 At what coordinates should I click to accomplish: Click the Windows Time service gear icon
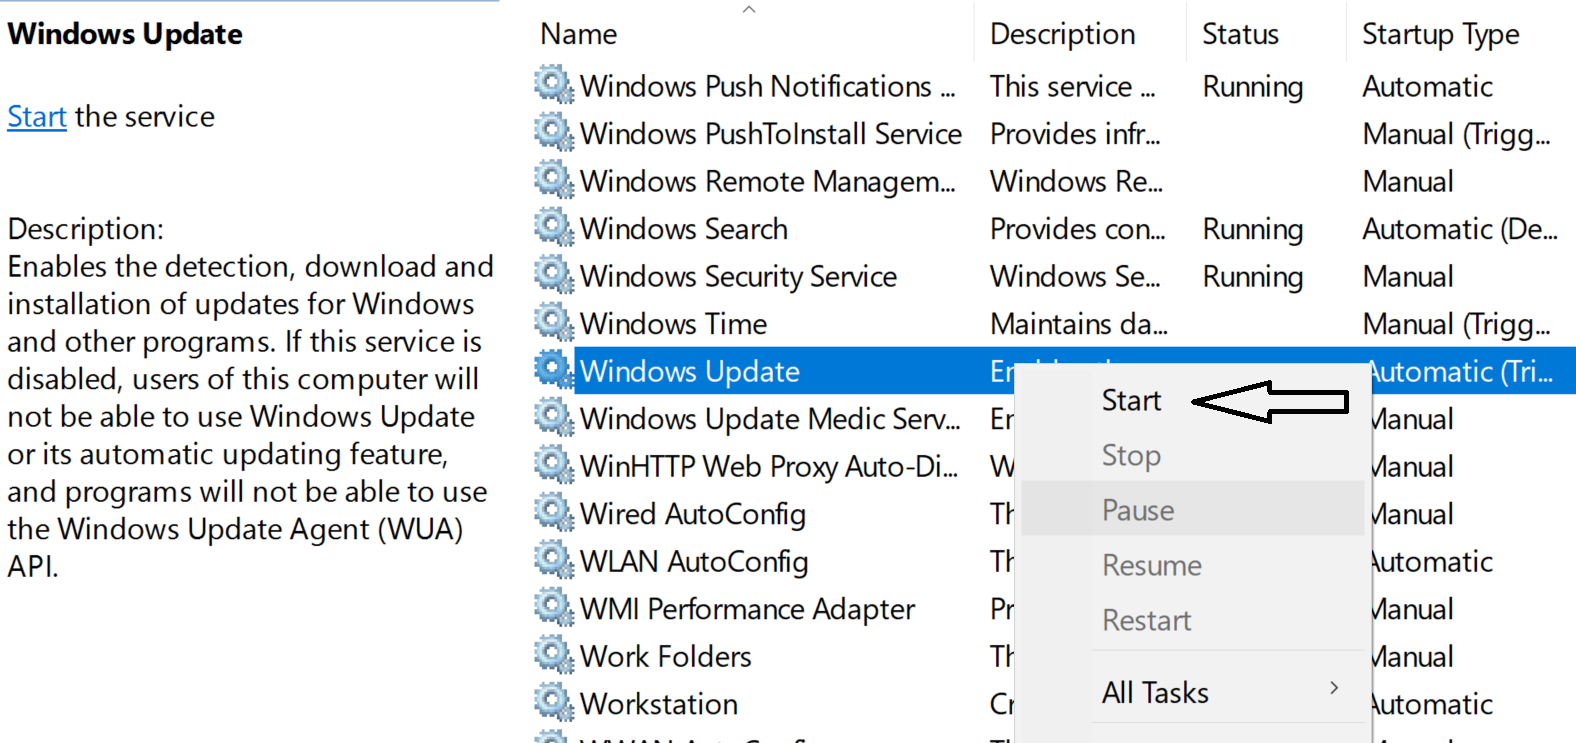pos(554,322)
